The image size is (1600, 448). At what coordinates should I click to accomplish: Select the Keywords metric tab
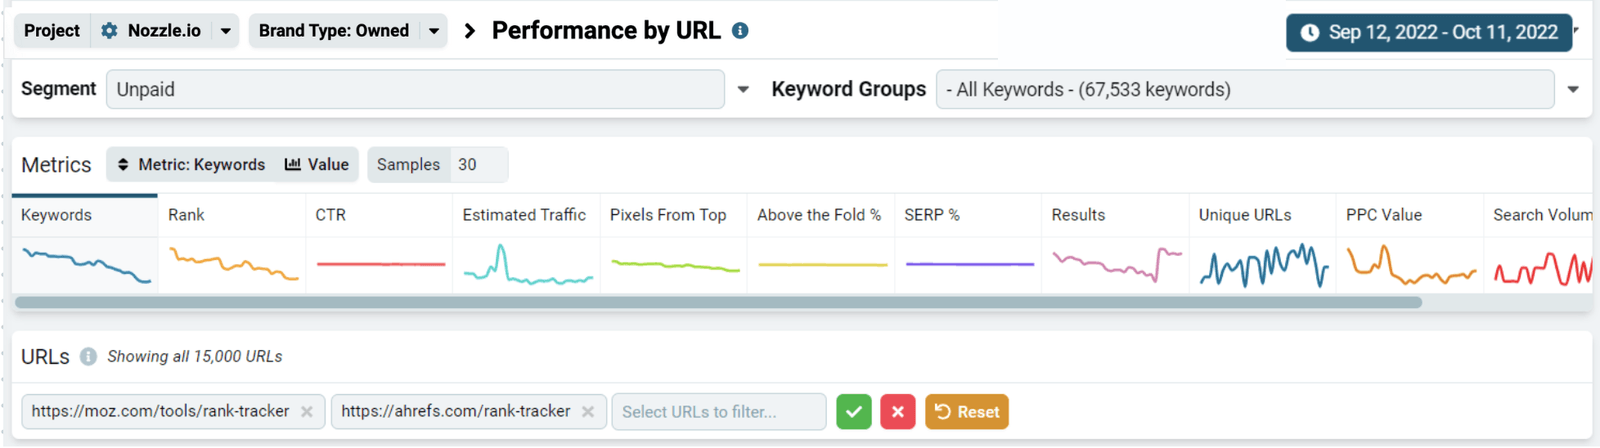[x=85, y=243]
